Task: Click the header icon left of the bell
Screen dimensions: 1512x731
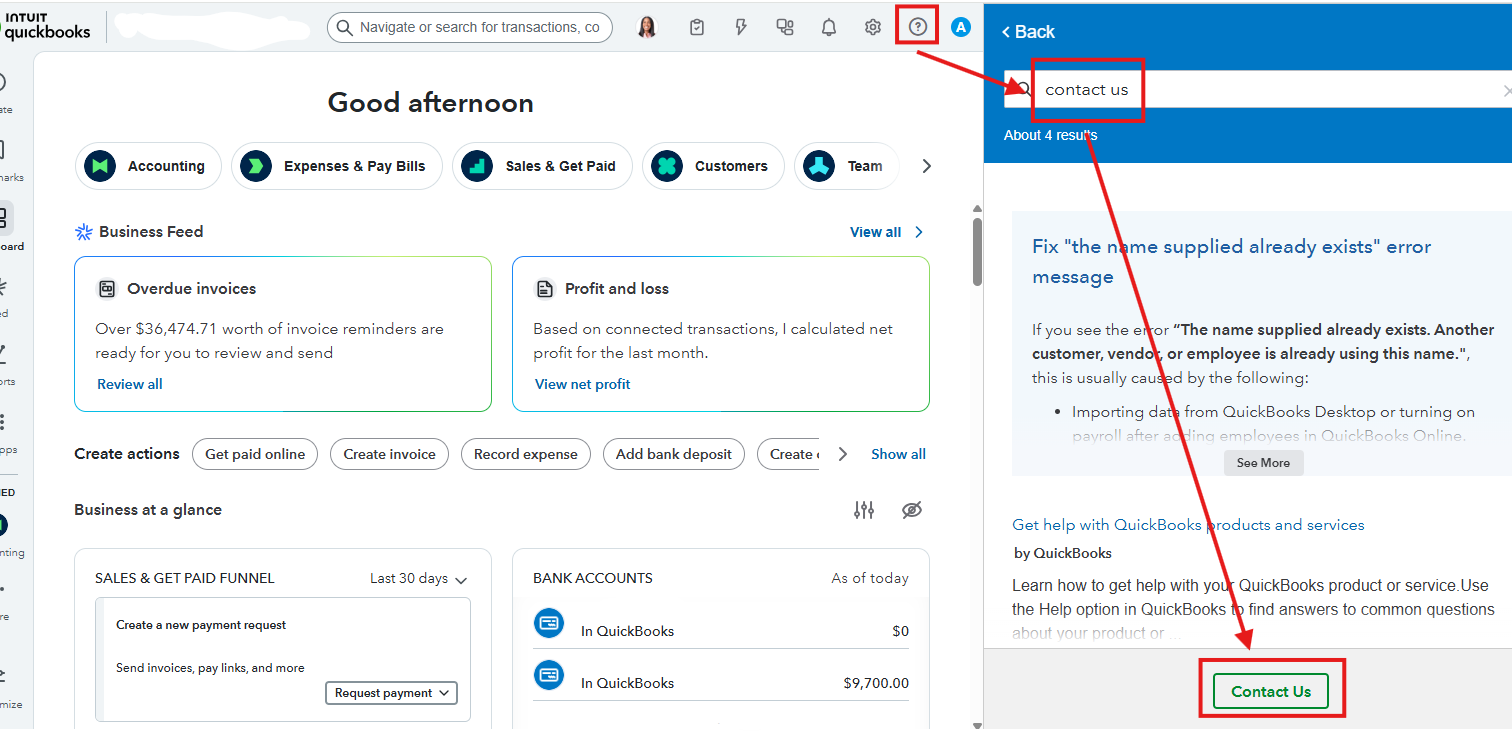Action: click(x=785, y=27)
